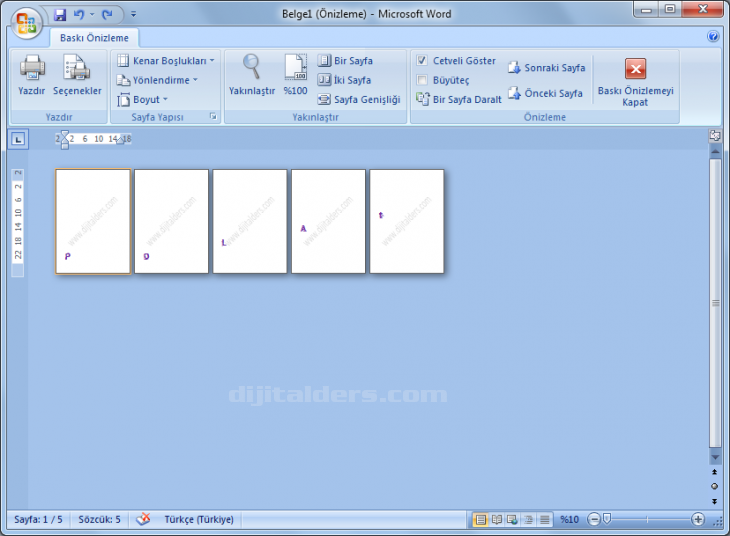The image size is (730, 536).
Task: Undo the last action
Action: click(79, 14)
